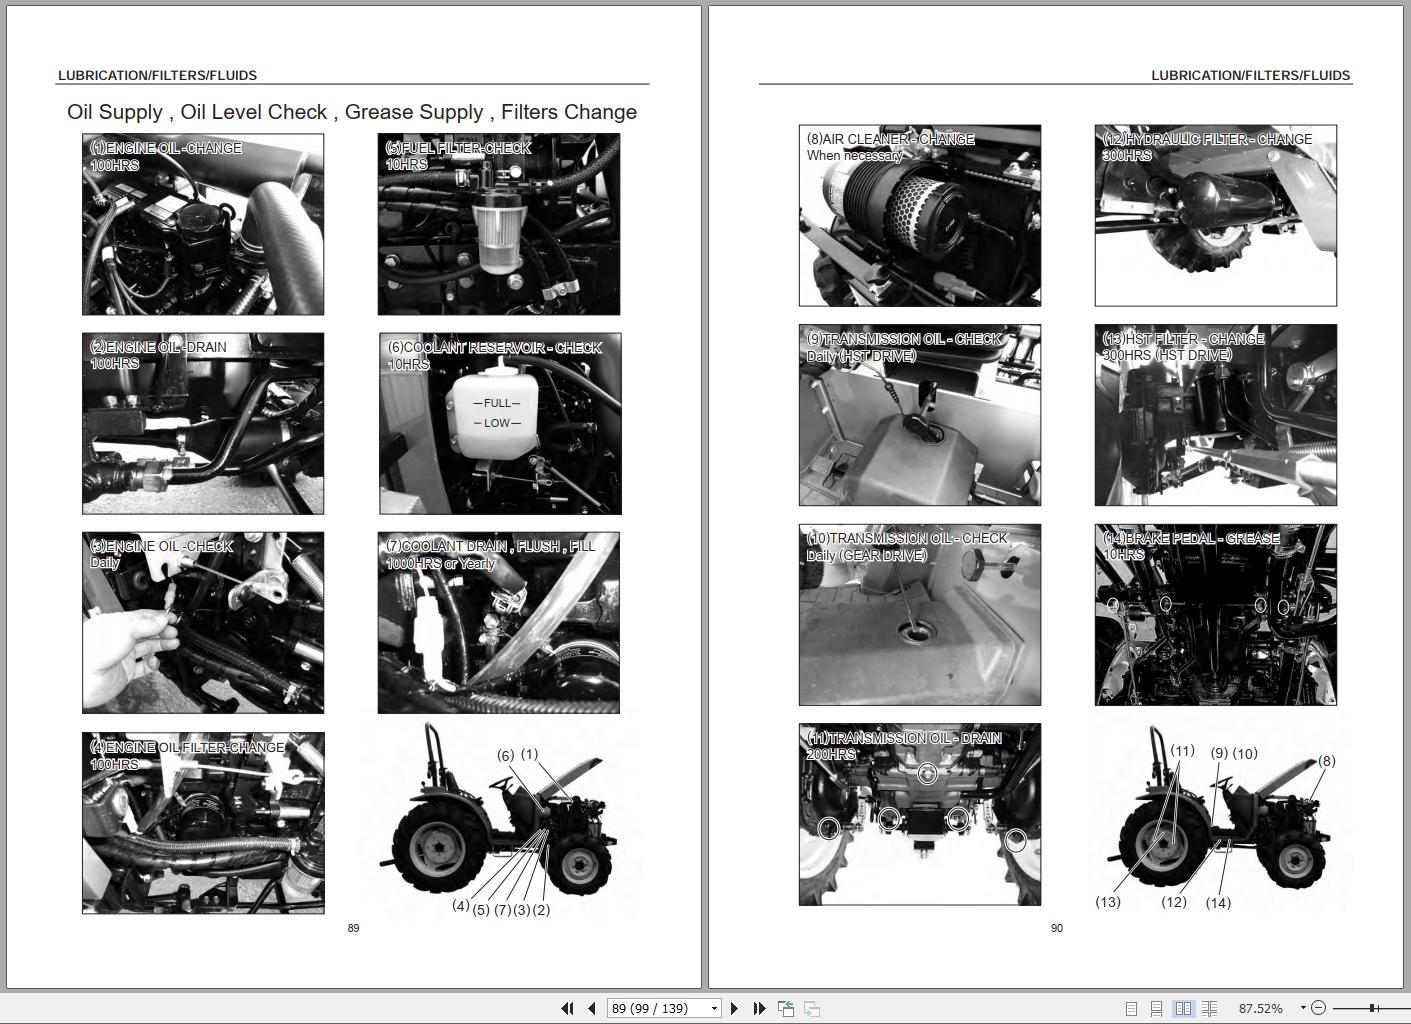
Task: Click the zoom out minus button
Action: pos(1318,1008)
